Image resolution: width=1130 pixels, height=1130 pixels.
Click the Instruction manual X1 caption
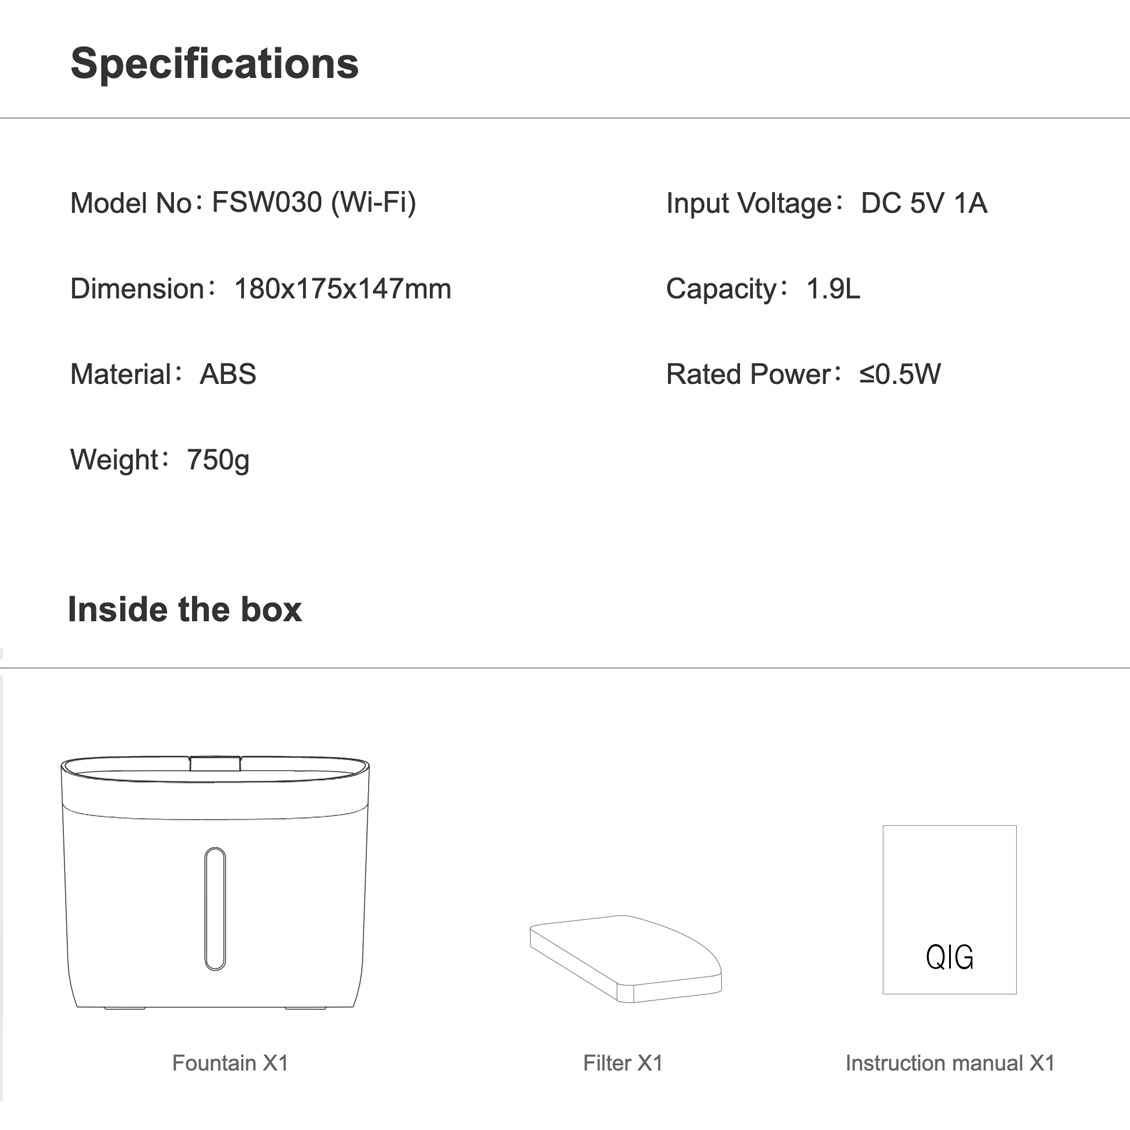(950, 1062)
